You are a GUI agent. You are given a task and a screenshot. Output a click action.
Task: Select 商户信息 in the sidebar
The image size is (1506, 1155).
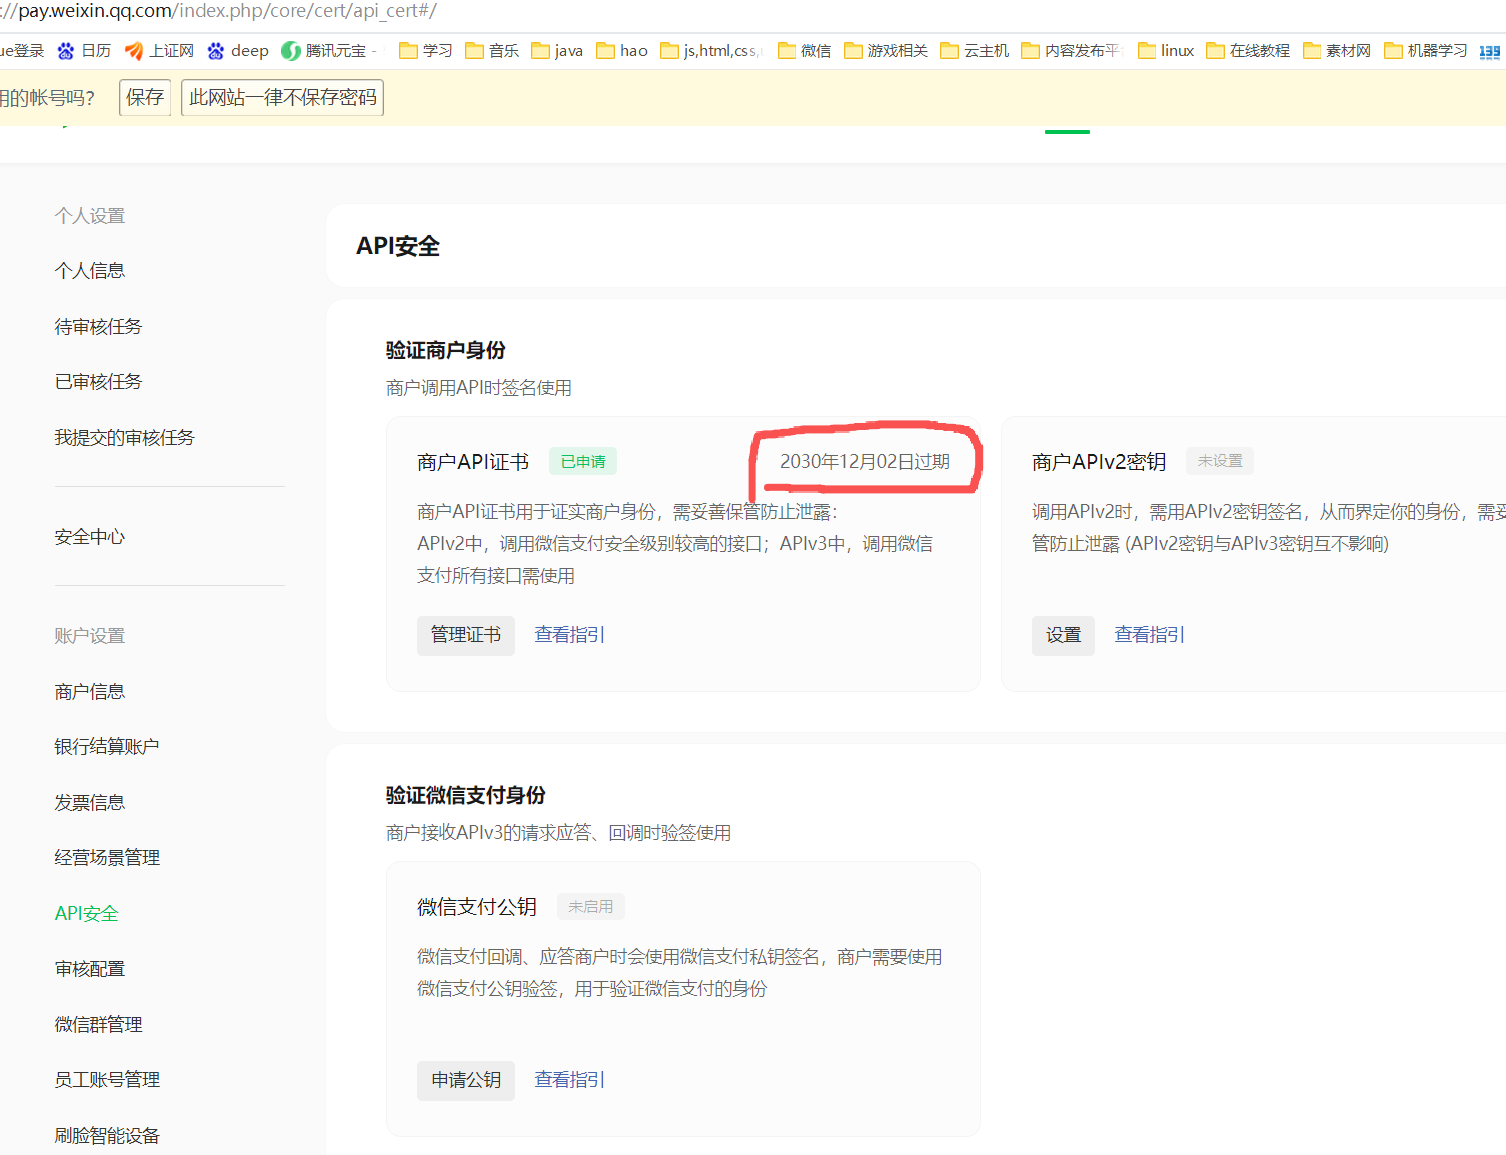[x=90, y=692]
